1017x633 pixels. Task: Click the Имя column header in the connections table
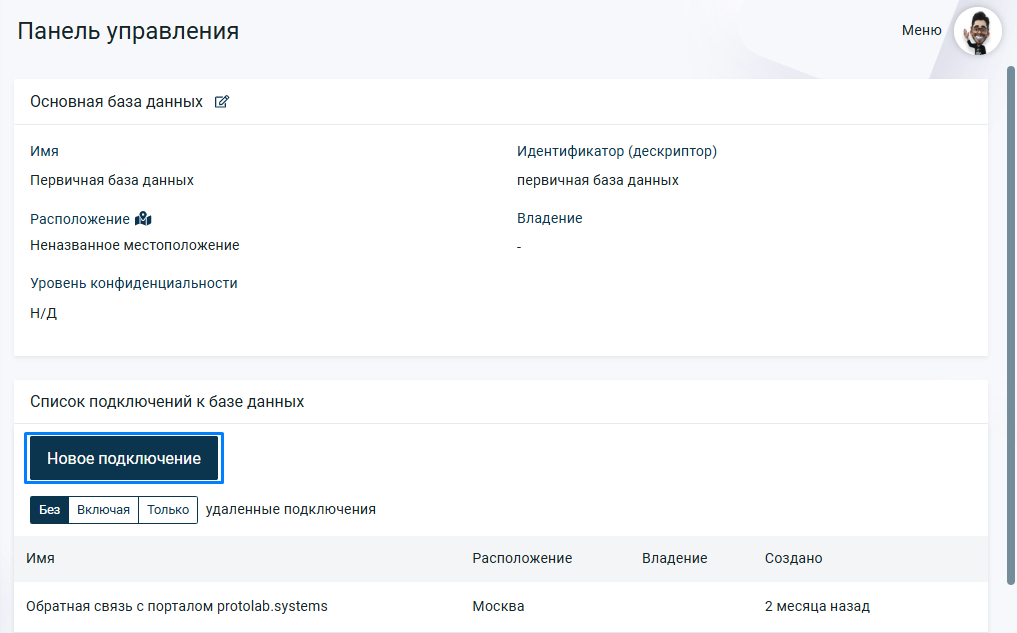(x=40, y=558)
